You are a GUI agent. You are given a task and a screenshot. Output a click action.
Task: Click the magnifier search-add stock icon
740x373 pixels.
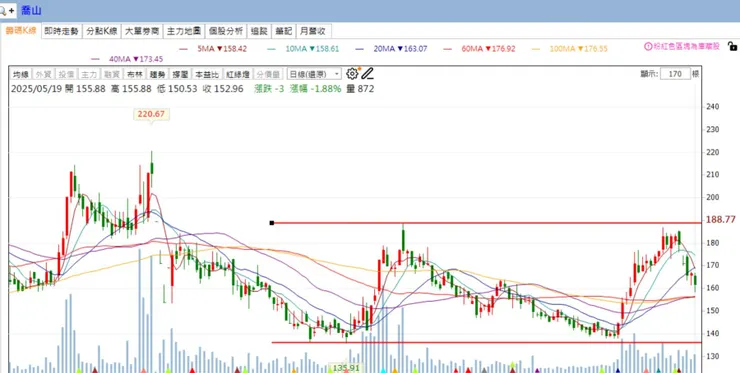point(8,10)
